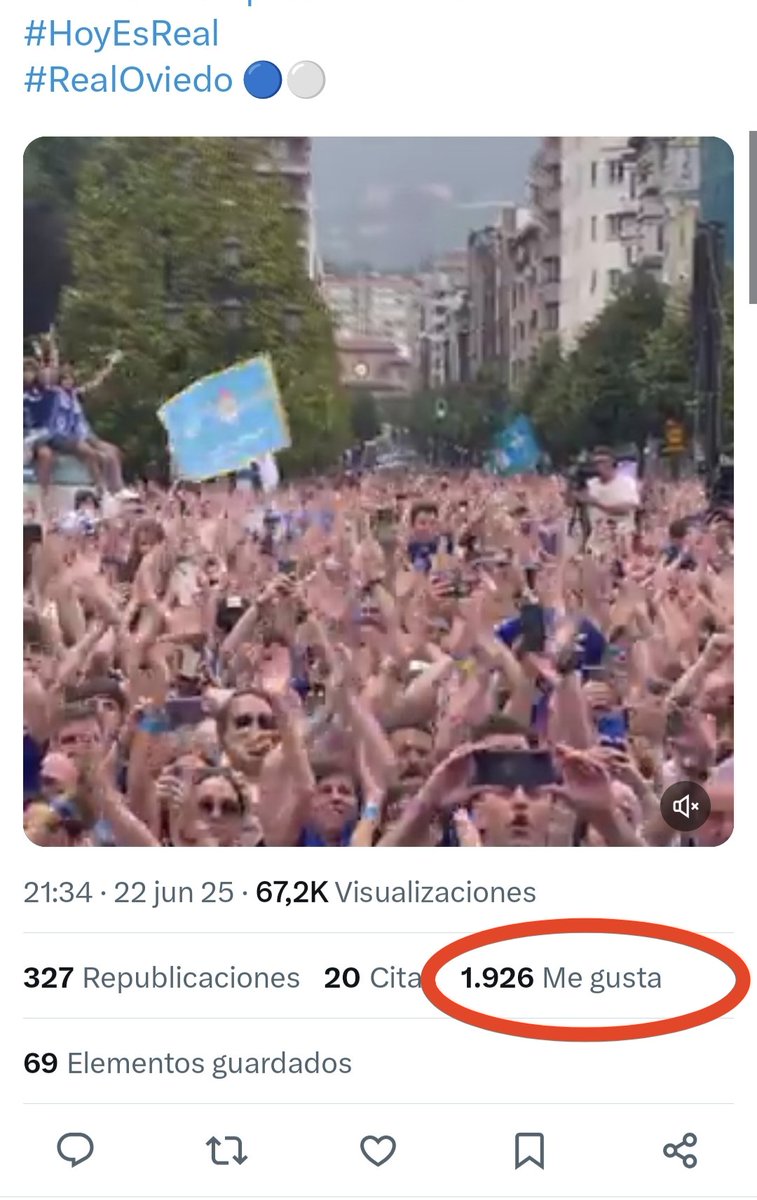Click the blue circle emoji after #RealOviedo
Image resolution: width=757 pixels, height=1200 pixels.
[x=262, y=81]
